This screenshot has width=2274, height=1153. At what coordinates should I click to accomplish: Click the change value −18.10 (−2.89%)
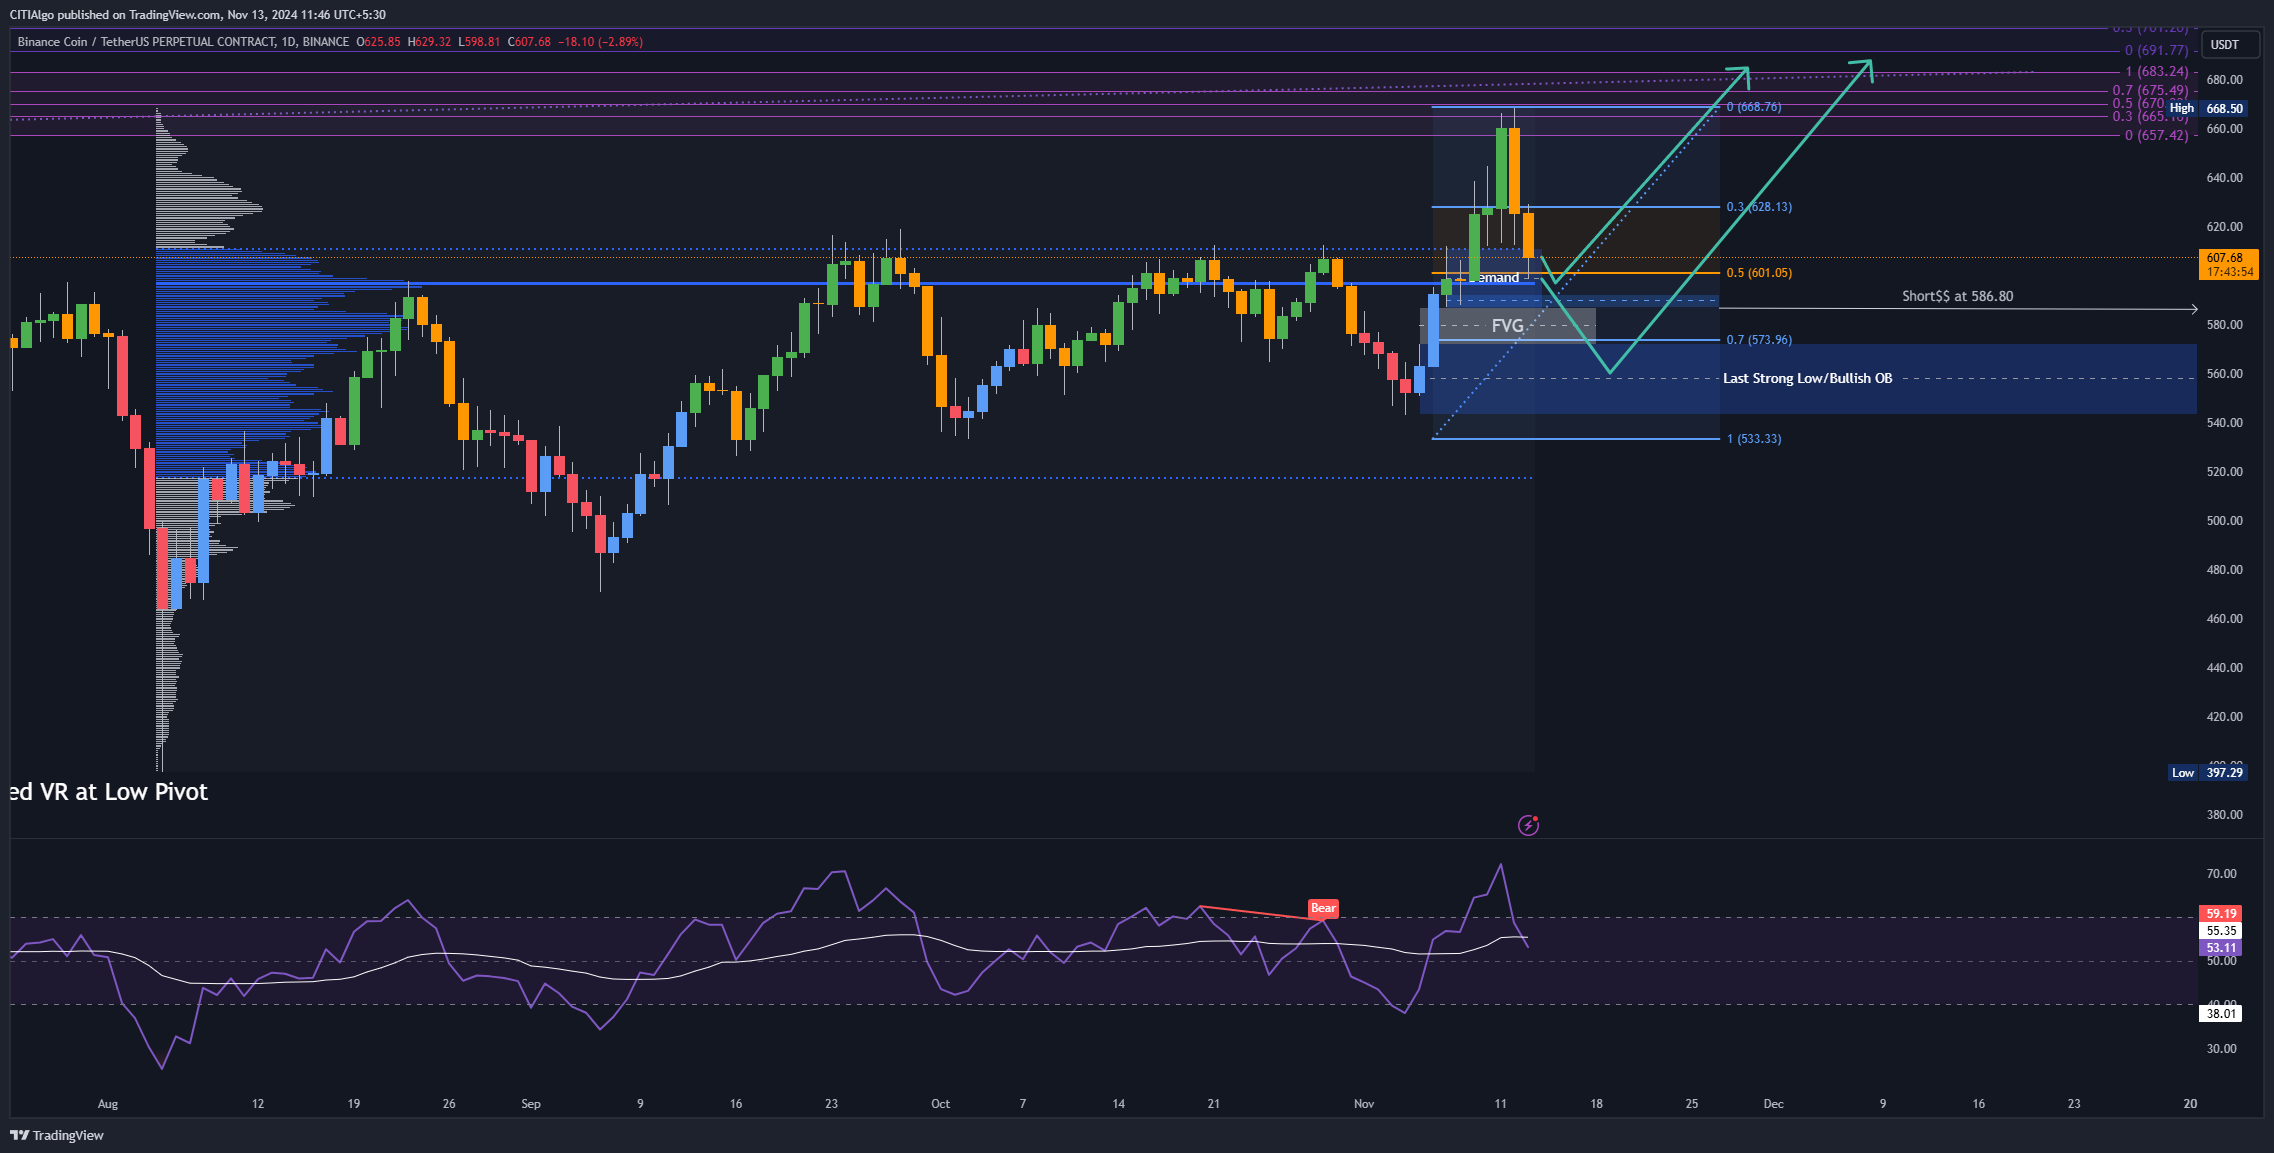pyautogui.click(x=600, y=42)
